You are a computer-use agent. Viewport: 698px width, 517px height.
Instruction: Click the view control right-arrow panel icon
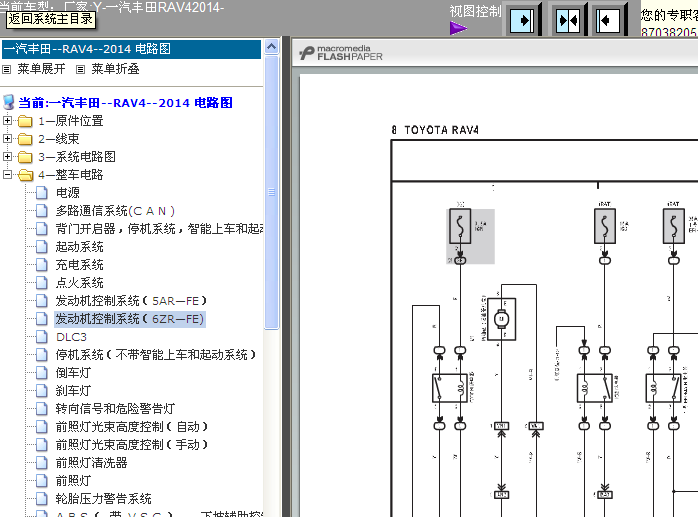coord(522,20)
